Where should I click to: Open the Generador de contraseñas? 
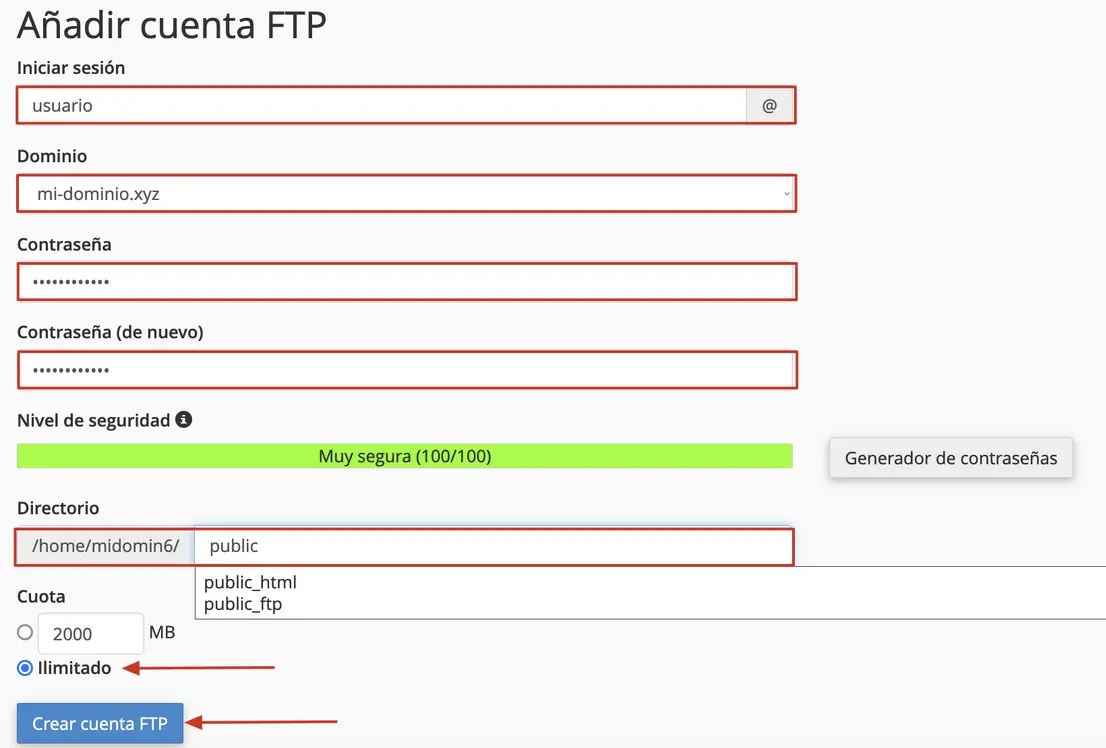[x=950, y=458]
